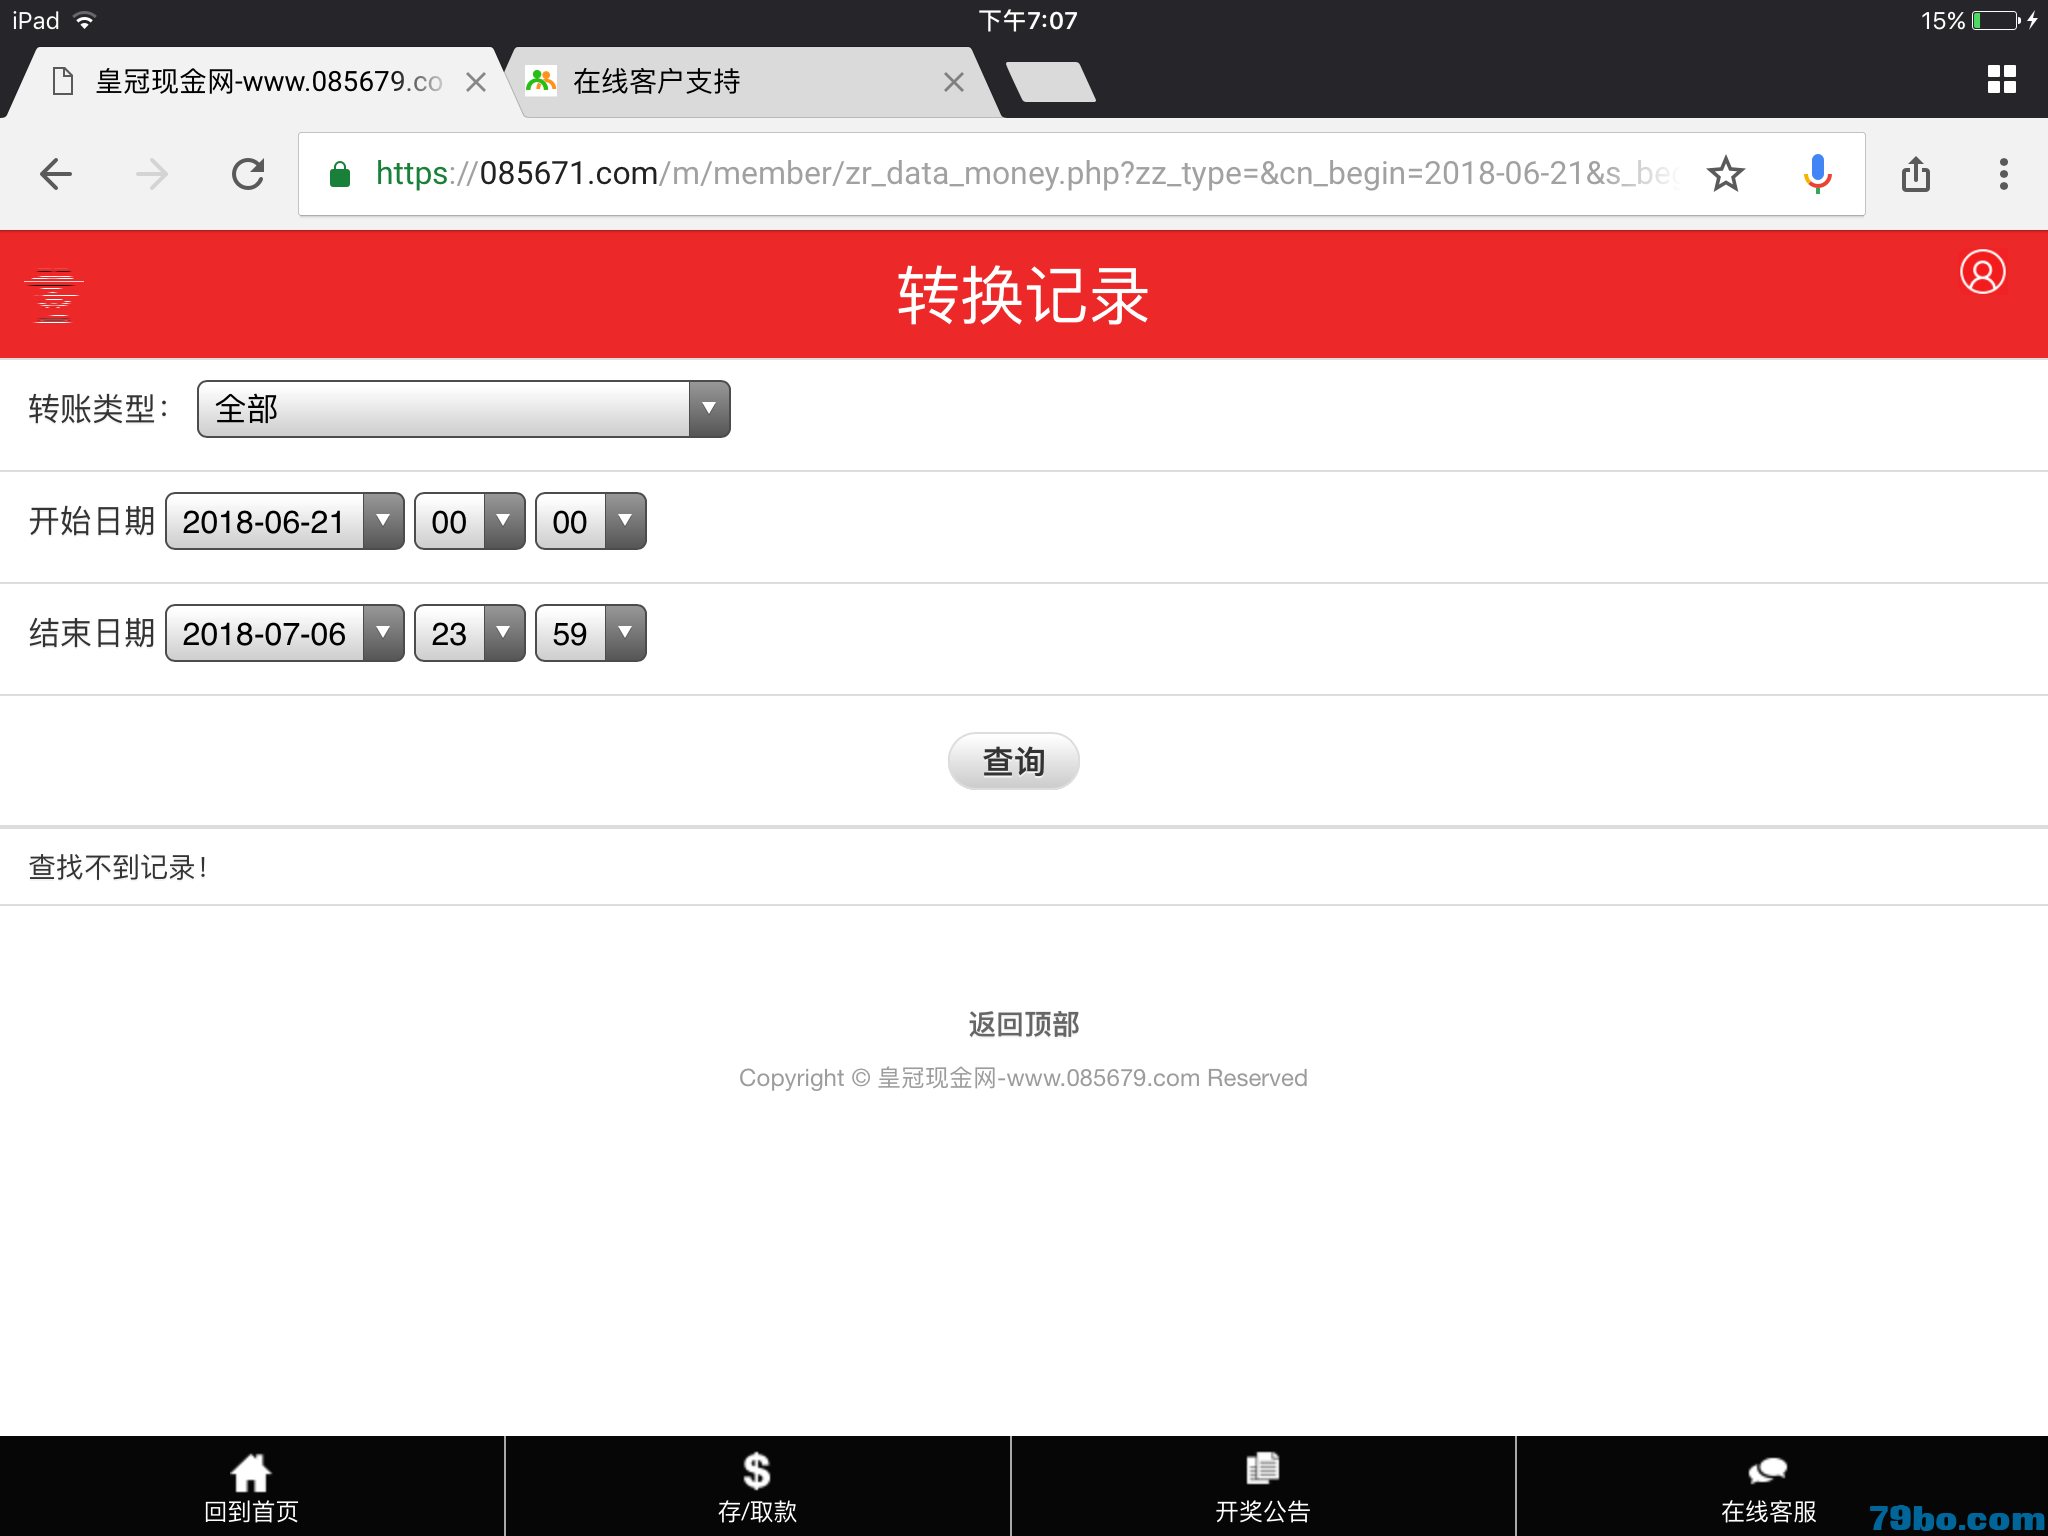This screenshot has height=1536, width=2048.
Task: Open the tab grid overview icon
Action: [2001, 80]
